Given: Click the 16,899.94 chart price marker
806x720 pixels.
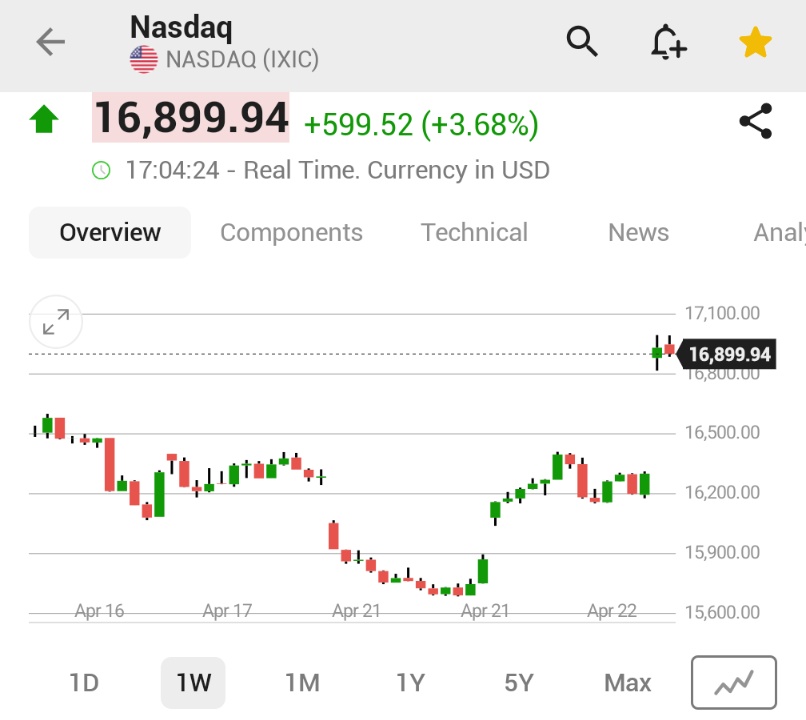Looking at the screenshot, I should [x=727, y=354].
